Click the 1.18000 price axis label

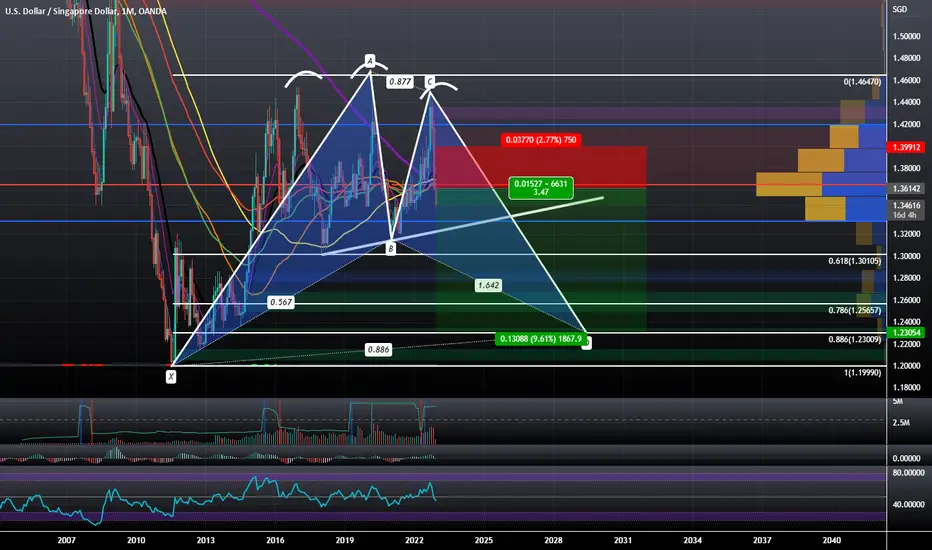point(906,388)
